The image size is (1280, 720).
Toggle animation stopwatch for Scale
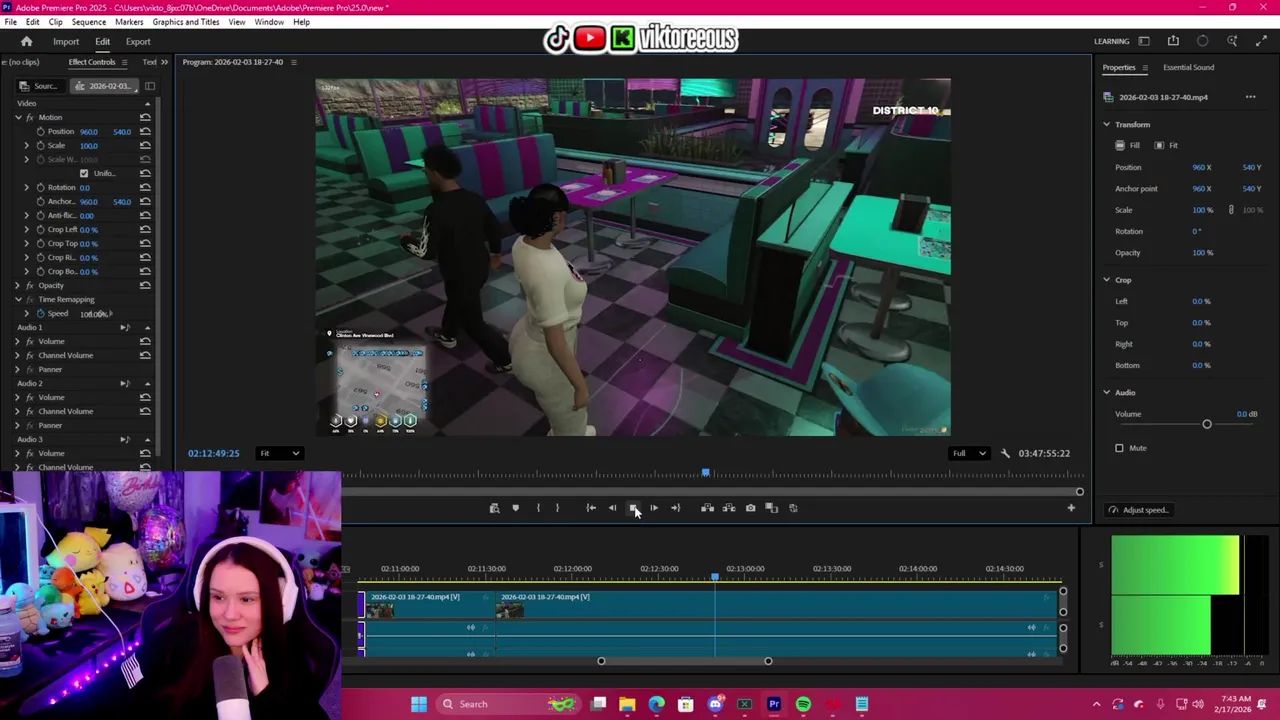coord(41,145)
